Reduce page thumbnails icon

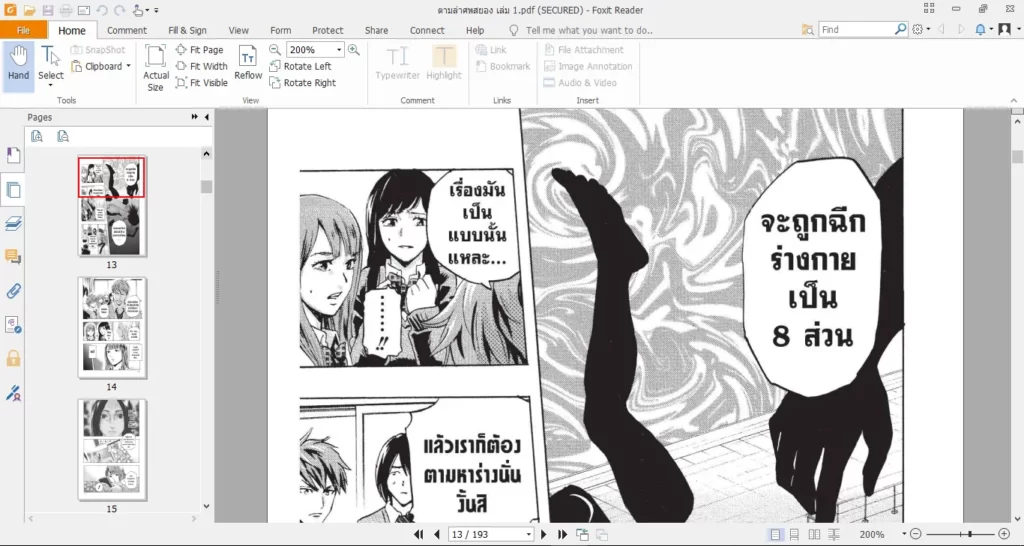point(63,136)
